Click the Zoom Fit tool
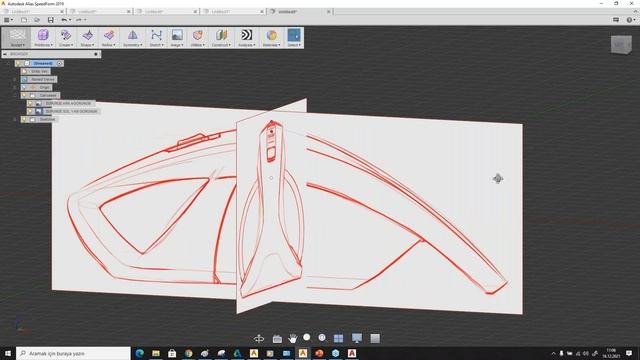640x360 pixels. pos(322,338)
